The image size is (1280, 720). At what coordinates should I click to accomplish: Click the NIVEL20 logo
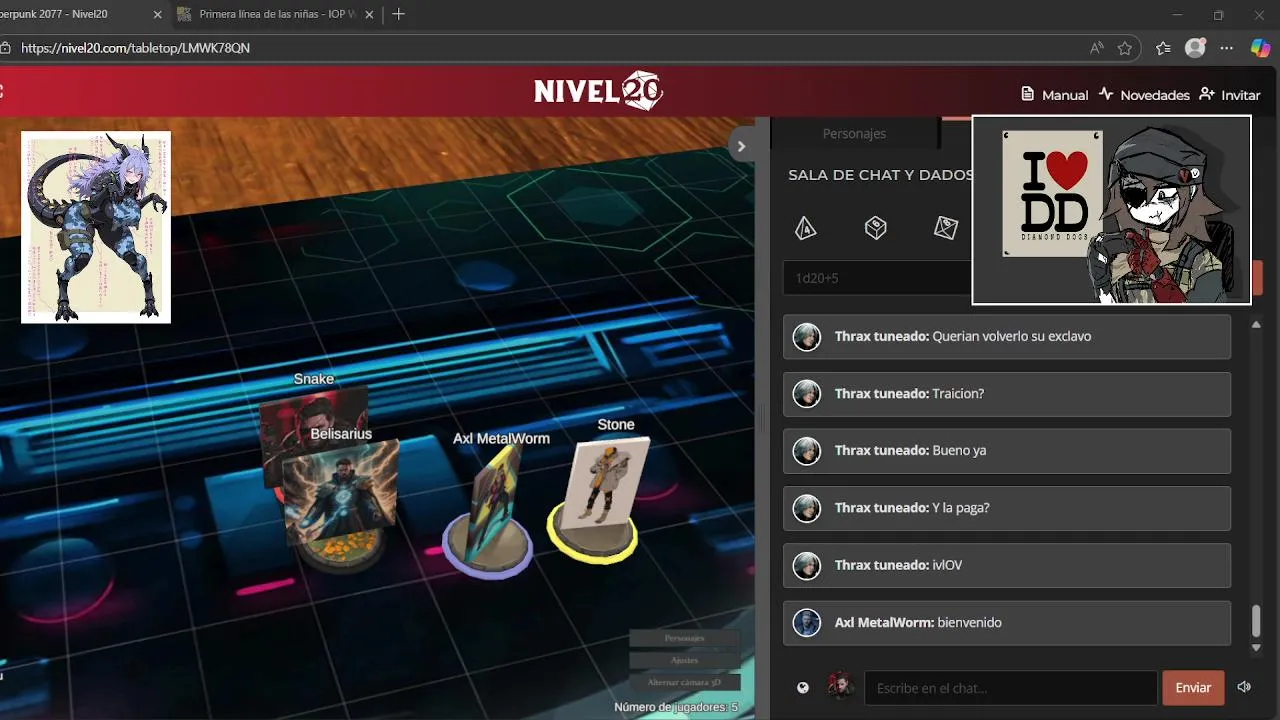(598, 91)
